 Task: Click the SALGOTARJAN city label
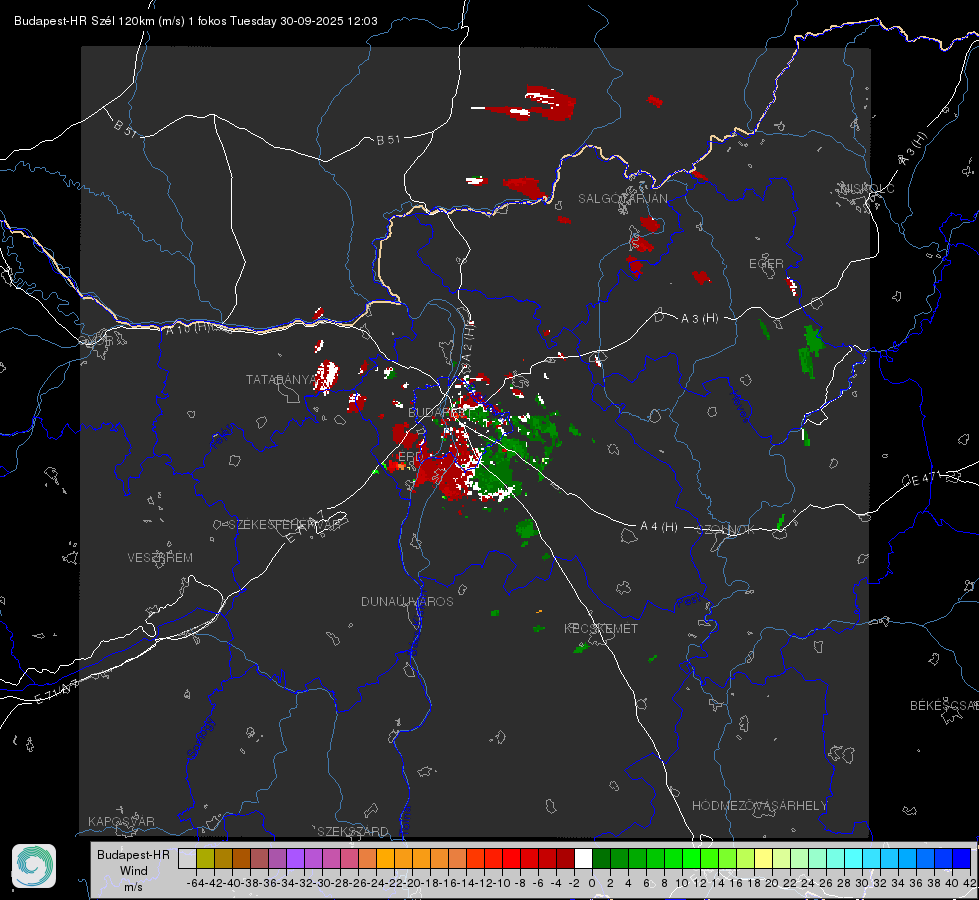coord(622,199)
